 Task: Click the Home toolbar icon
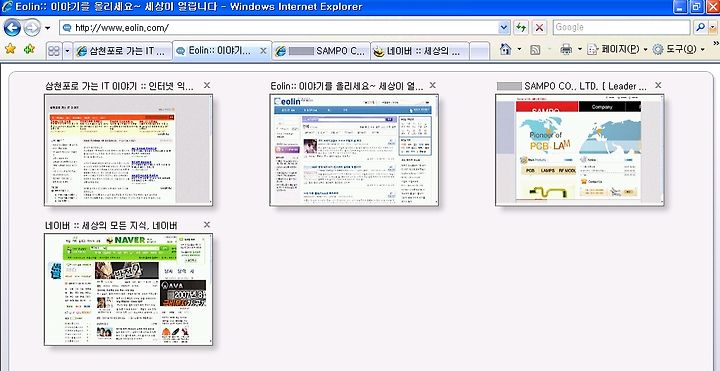click(505, 49)
